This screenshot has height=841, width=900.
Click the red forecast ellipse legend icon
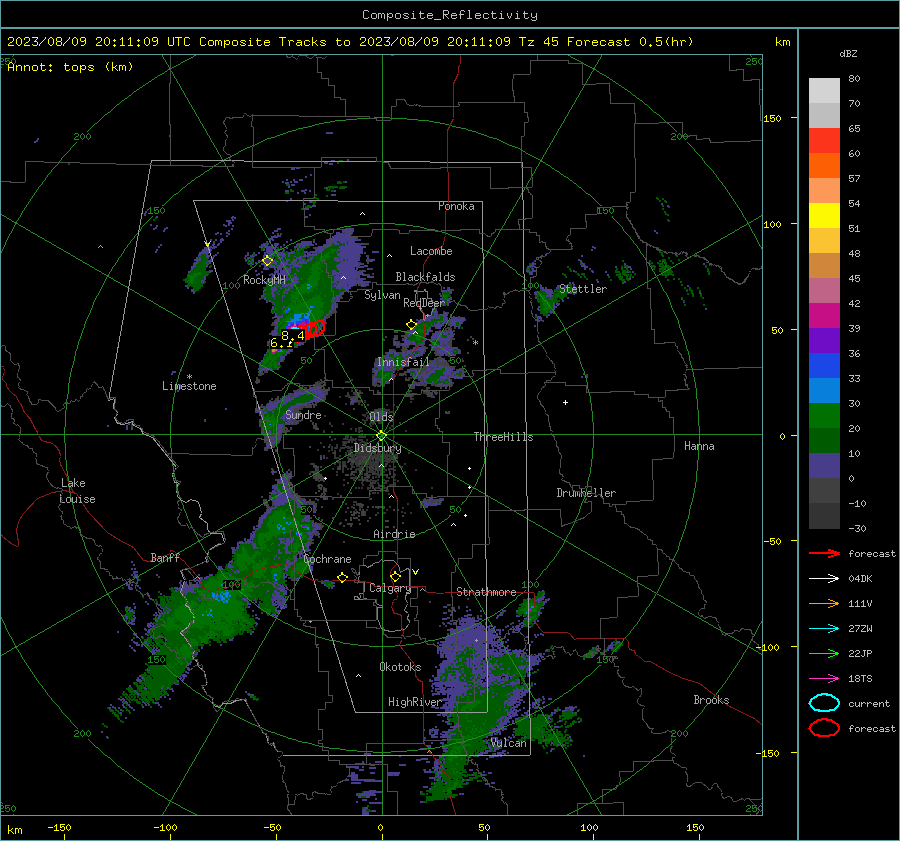point(824,728)
